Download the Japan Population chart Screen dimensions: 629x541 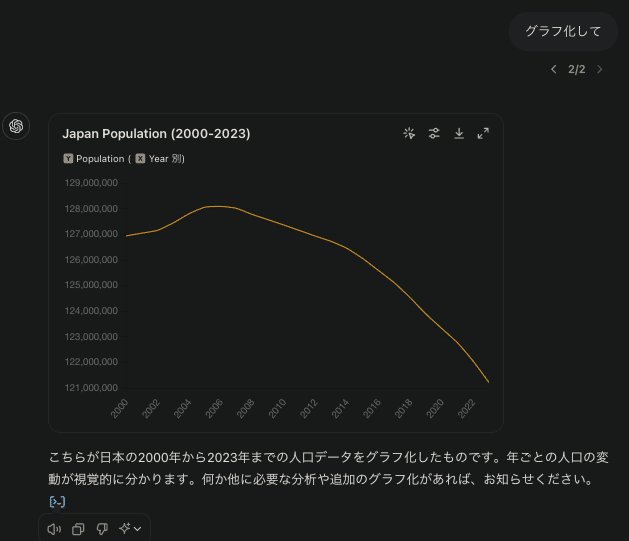(x=459, y=133)
